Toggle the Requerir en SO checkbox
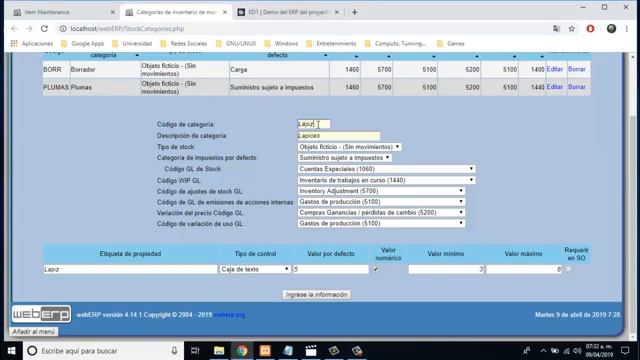Screen dimensions: 640x360 coord(568,269)
